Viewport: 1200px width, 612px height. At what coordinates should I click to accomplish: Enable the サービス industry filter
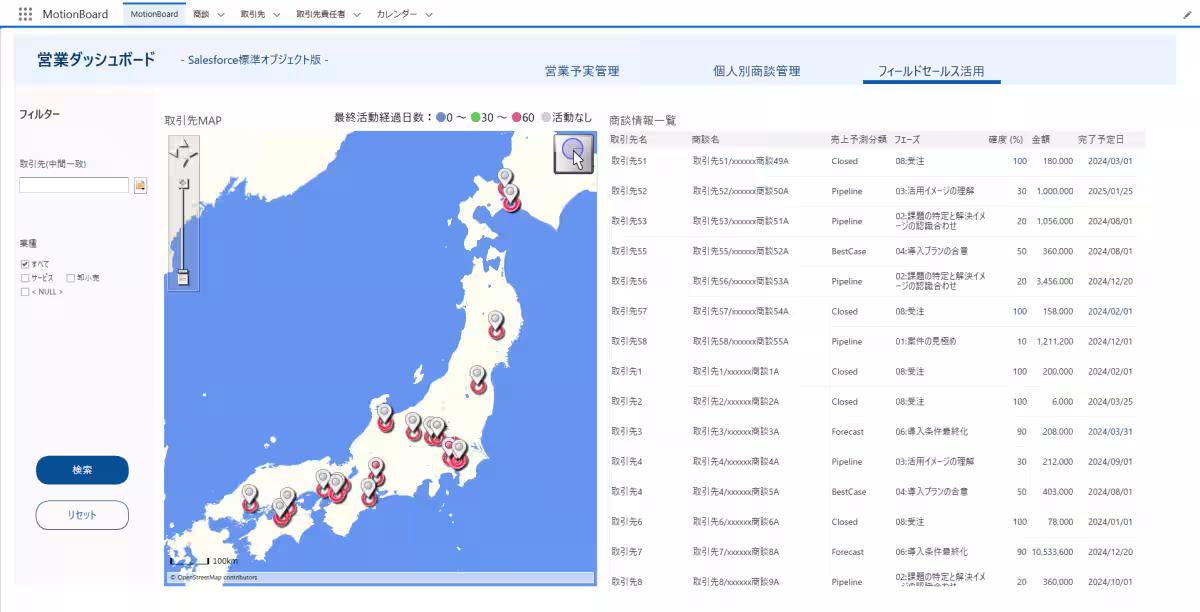coord(25,277)
